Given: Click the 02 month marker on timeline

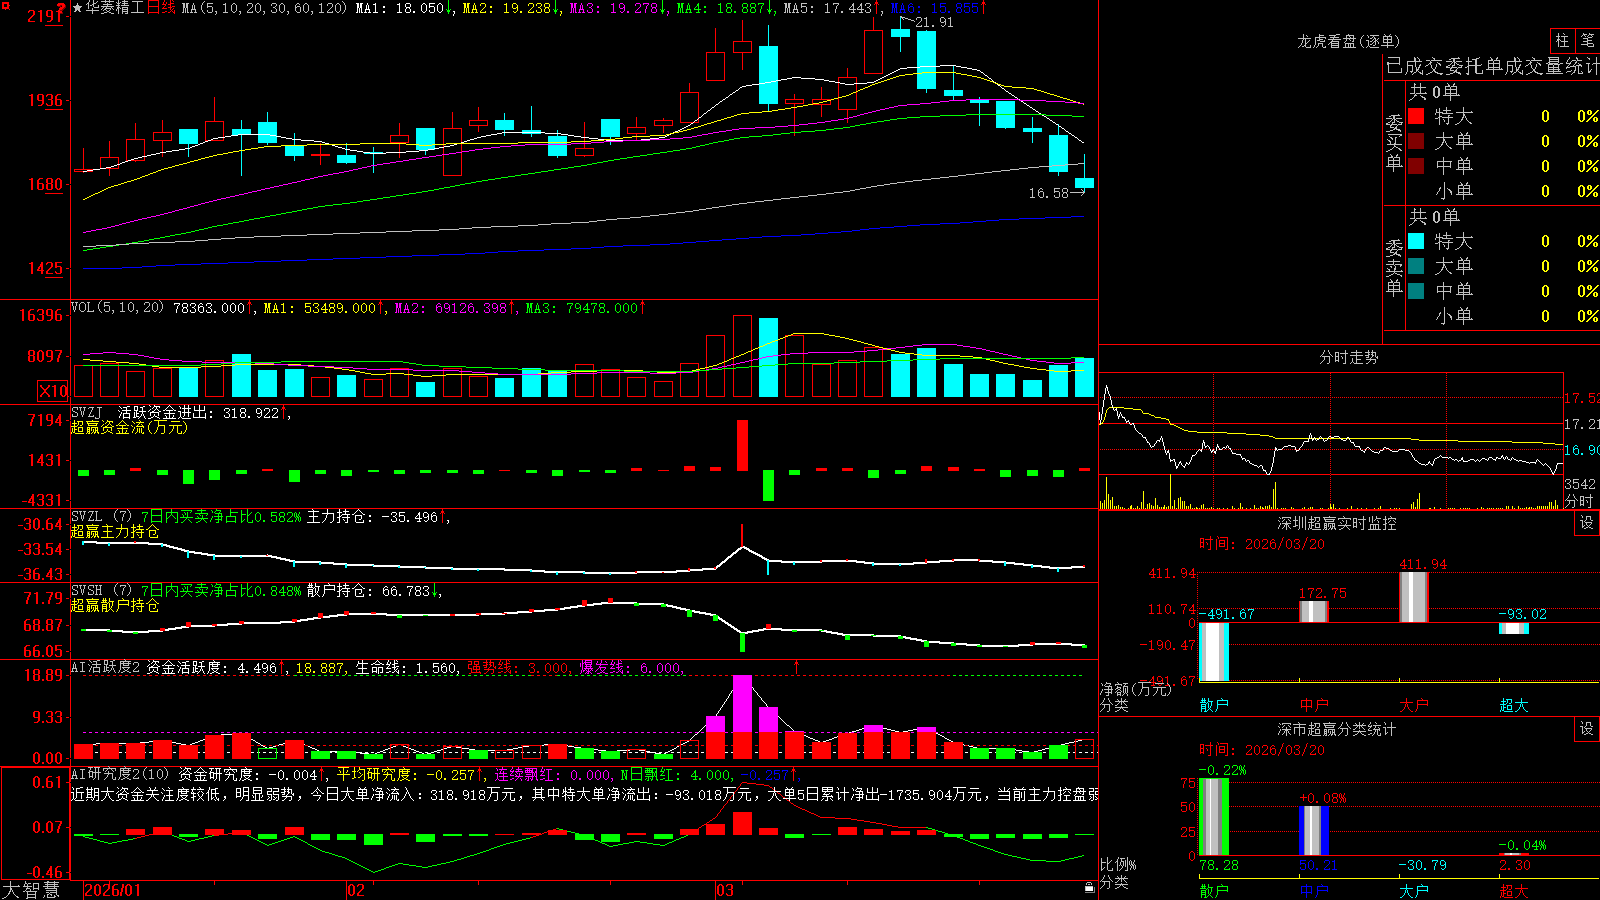Looking at the screenshot, I should coord(356,890).
